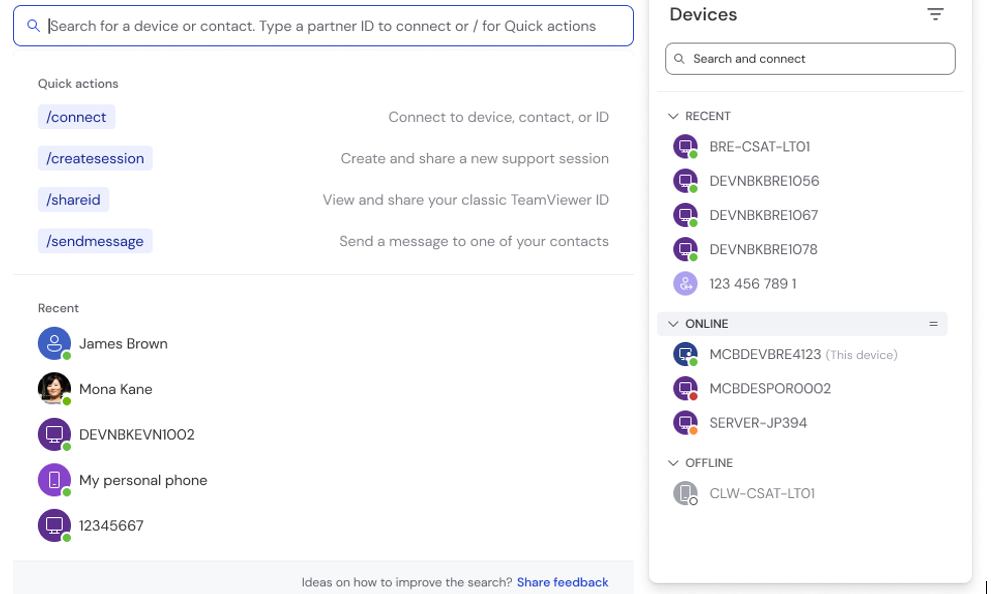Select the /sendmessage quick action

(95, 241)
